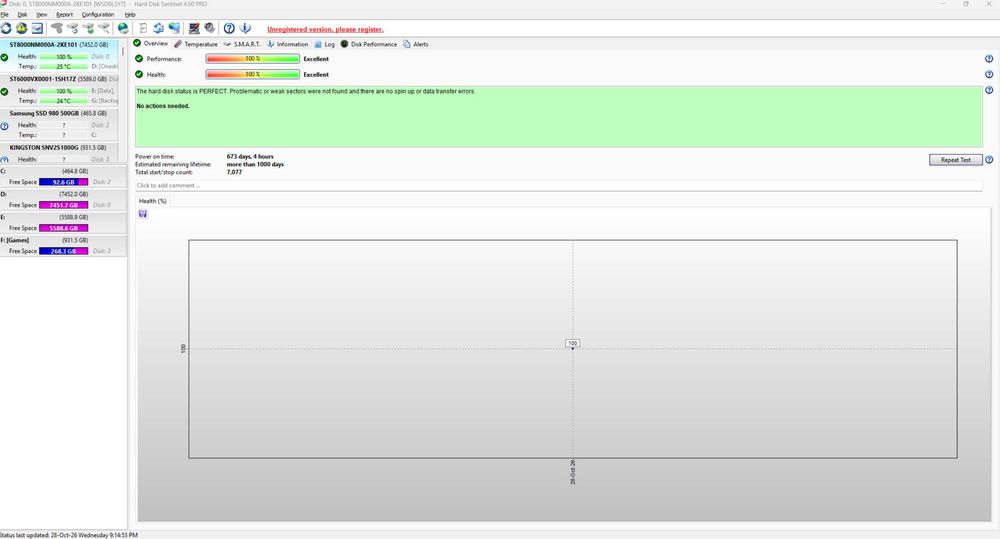Click the E: free space 5588.6 GB bar
Screen dimensions: 1000x539
[64, 228]
